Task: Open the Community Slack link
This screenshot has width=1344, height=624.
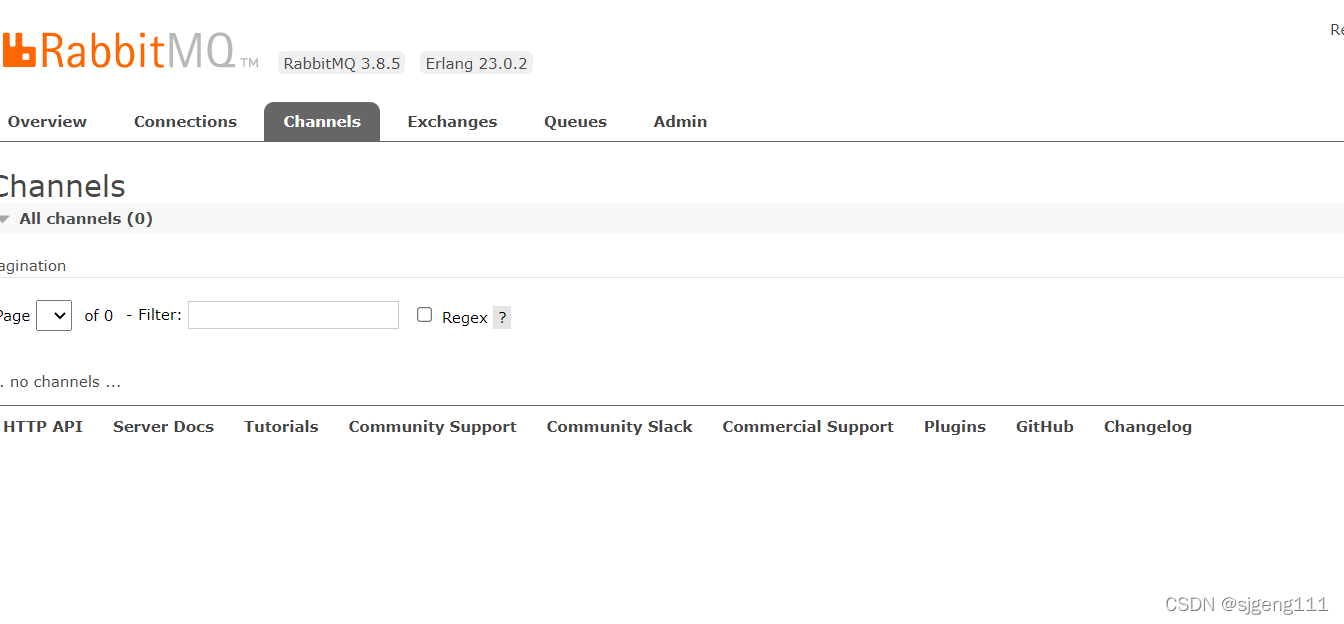Action: point(619,427)
